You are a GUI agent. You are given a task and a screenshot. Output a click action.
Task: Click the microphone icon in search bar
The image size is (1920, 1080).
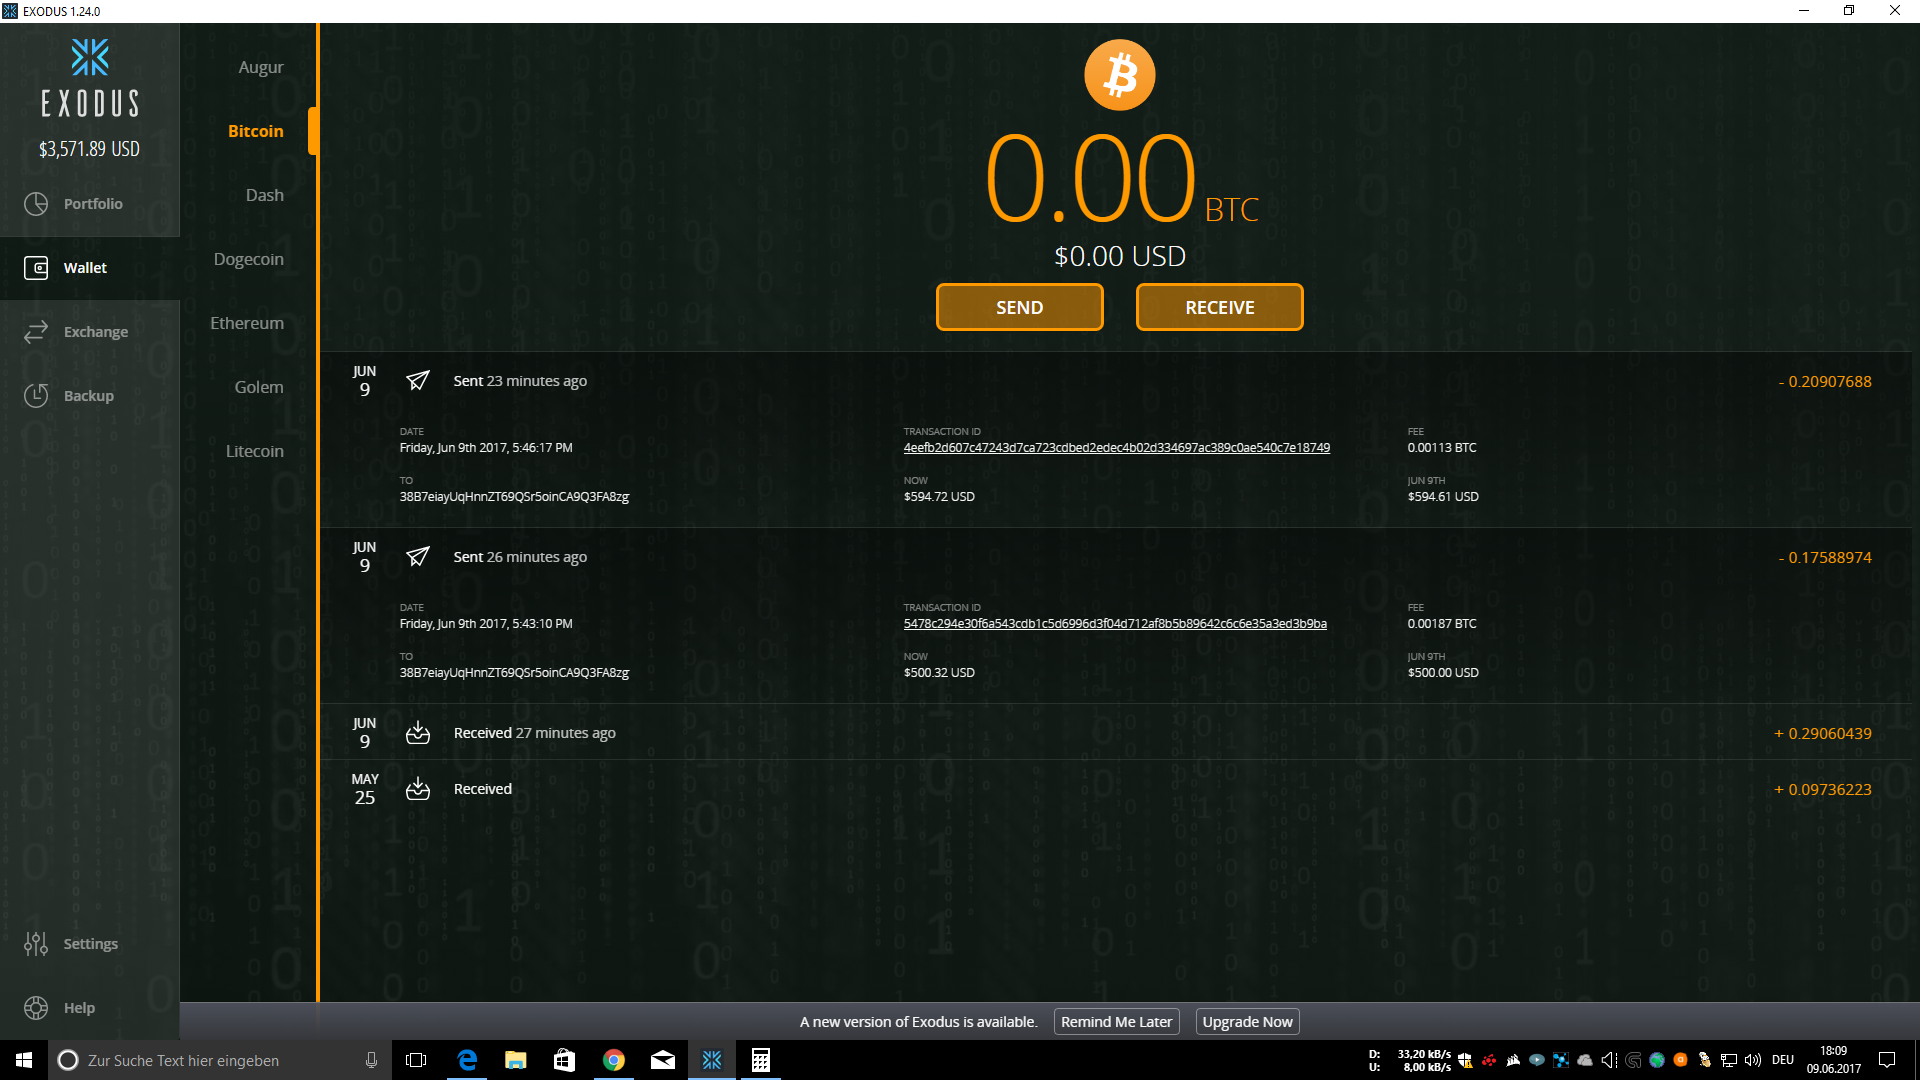point(371,1060)
